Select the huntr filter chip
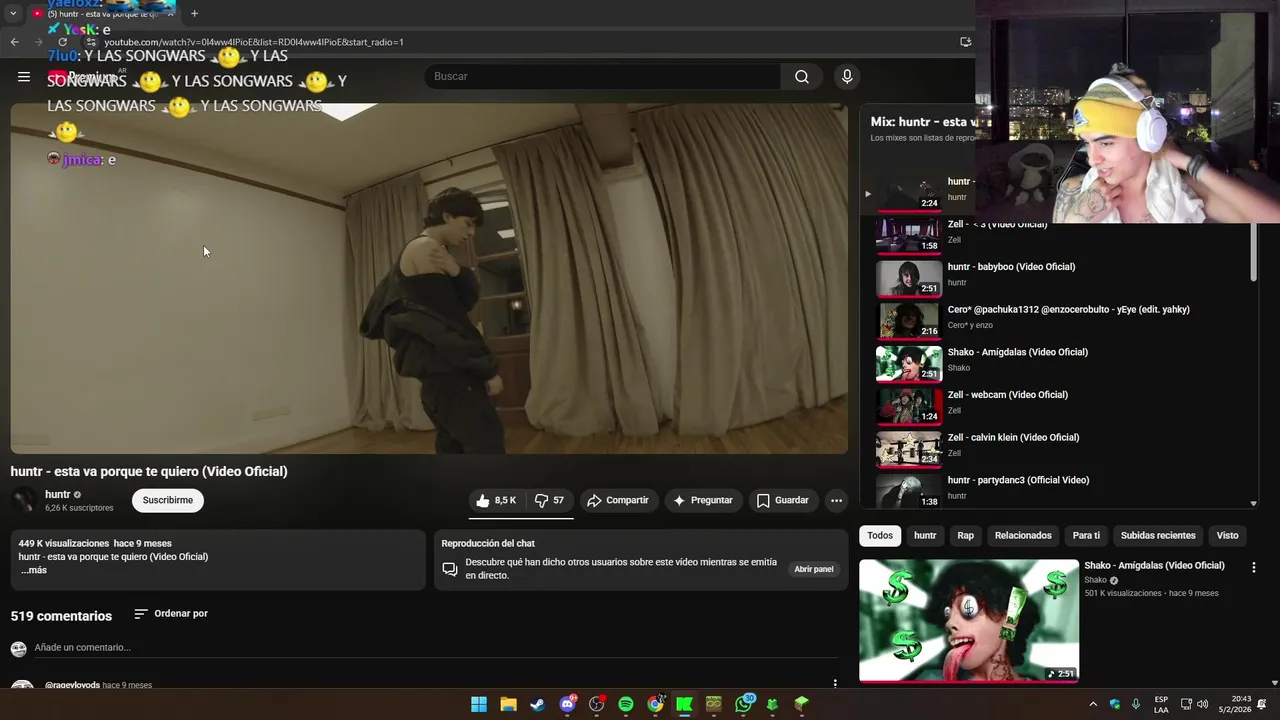This screenshot has height=720, width=1280. point(925,535)
